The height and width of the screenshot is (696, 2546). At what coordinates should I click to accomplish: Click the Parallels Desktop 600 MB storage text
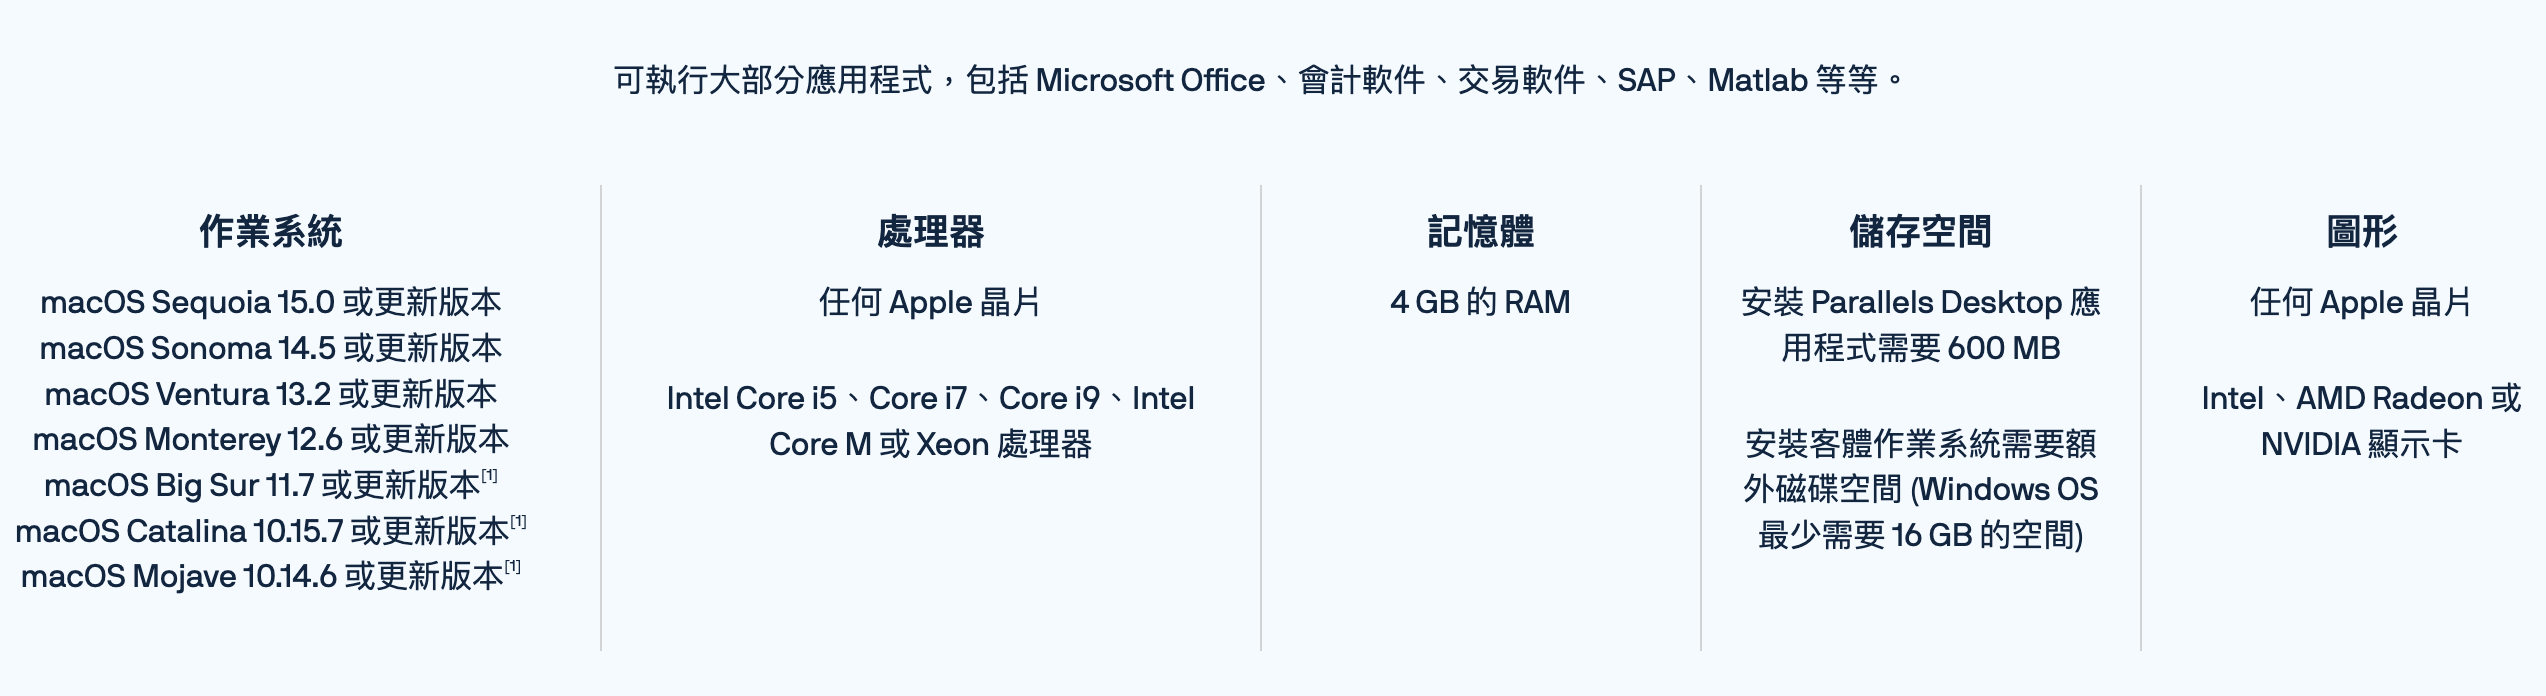(1920, 325)
